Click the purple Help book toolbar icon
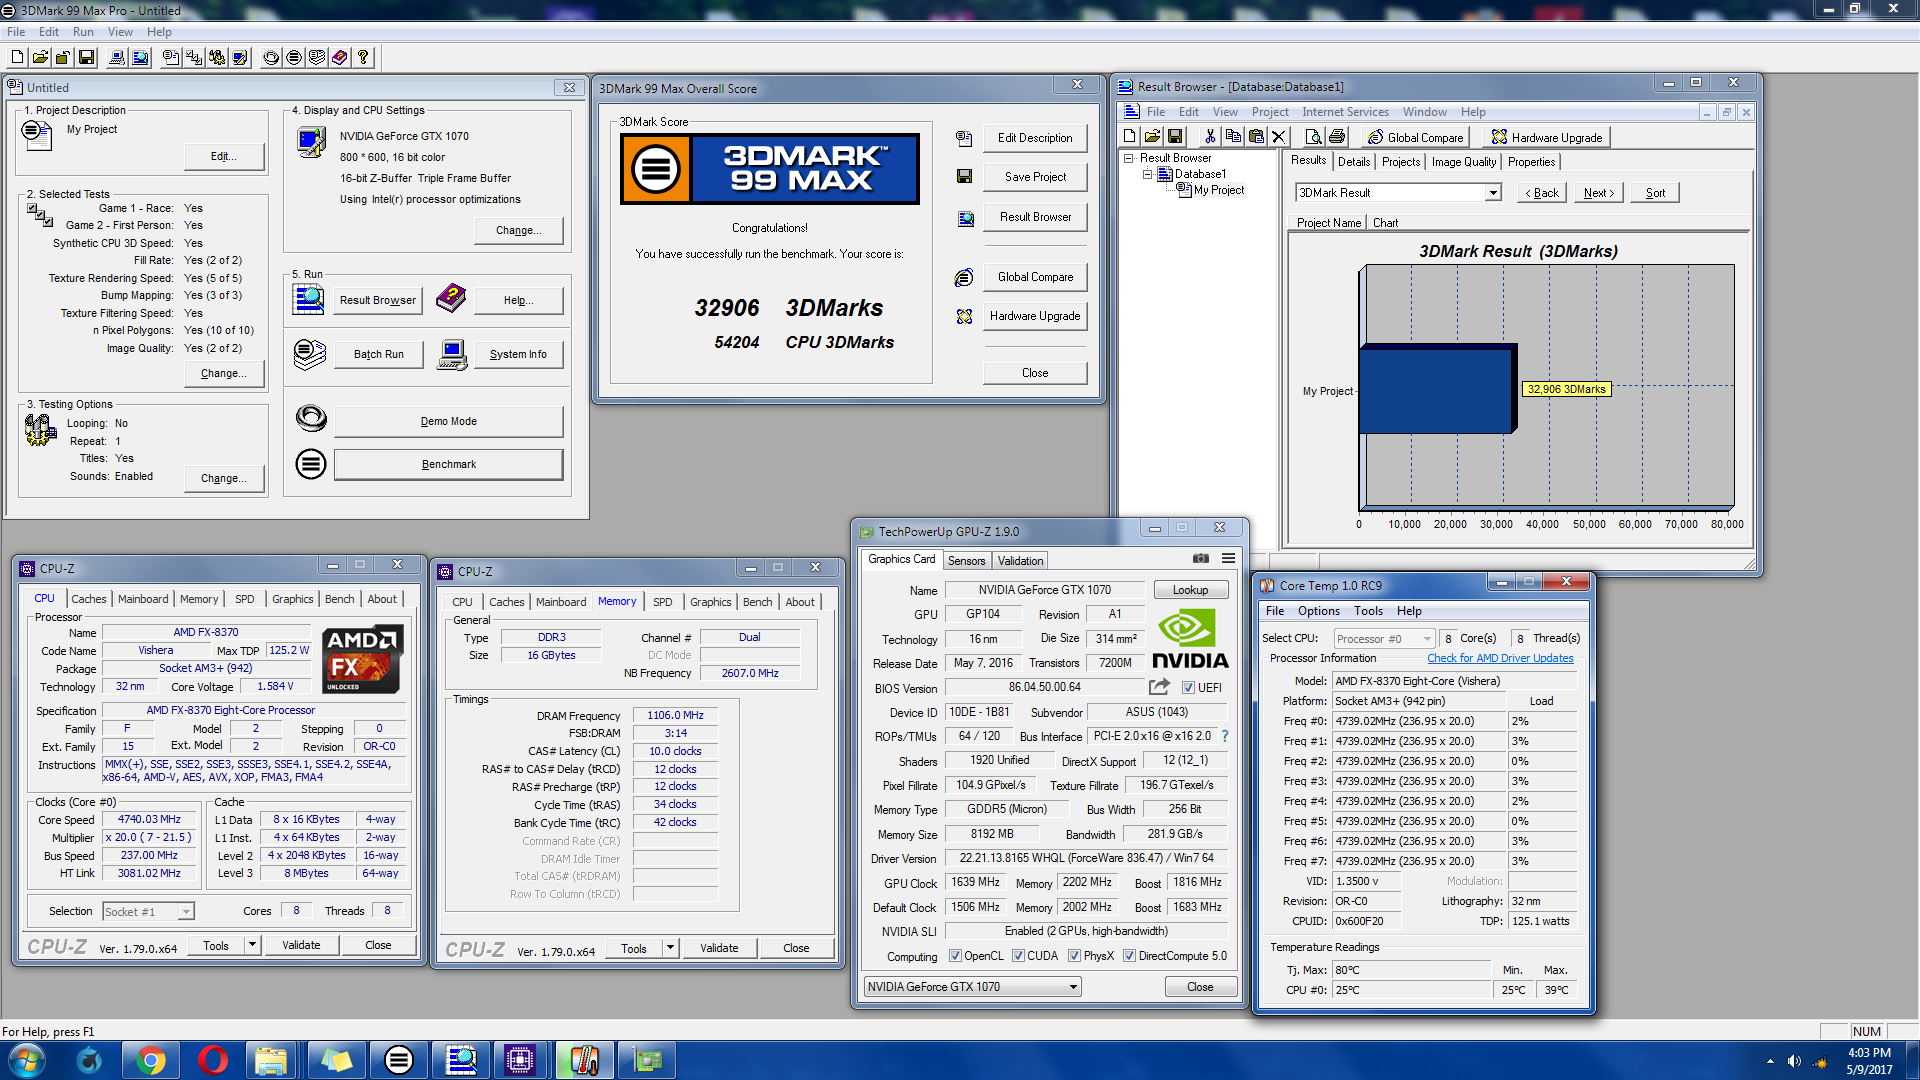Screen dimensions: 1920x1080 coord(340,58)
